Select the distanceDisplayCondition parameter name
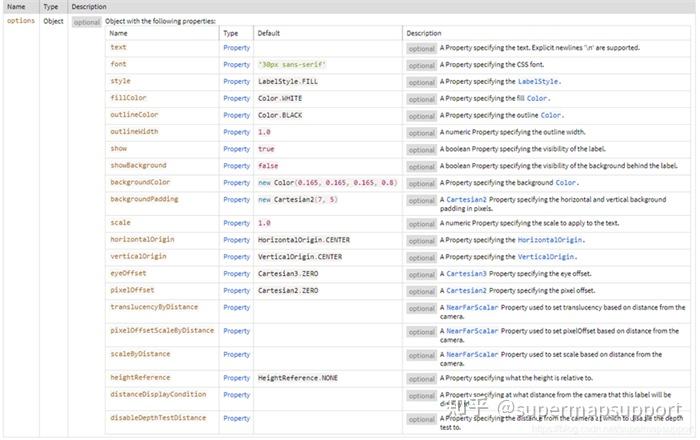The width and height of the screenshot is (700, 440). click(158, 394)
